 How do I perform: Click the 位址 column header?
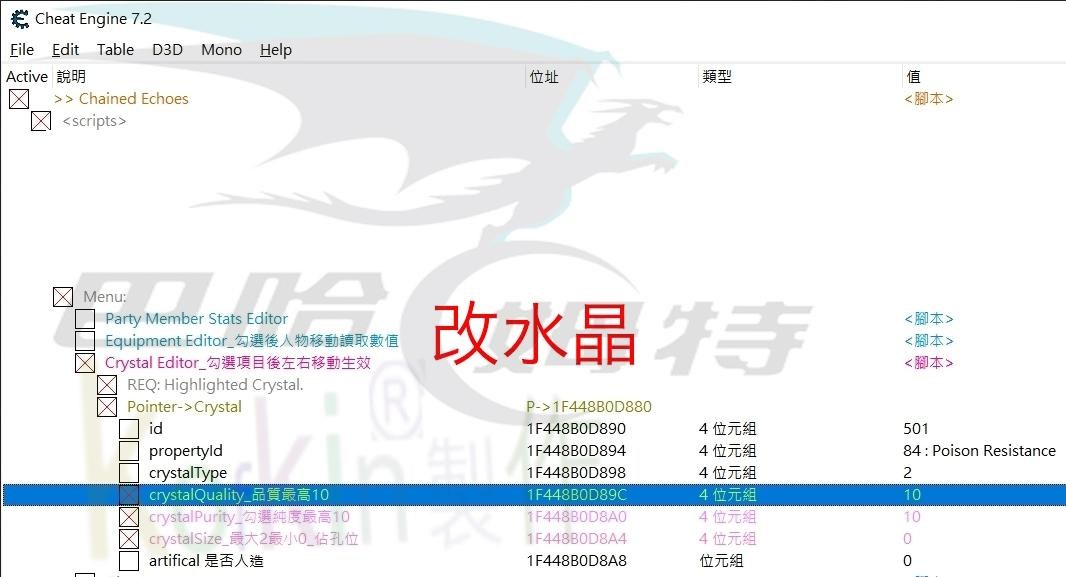click(x=544, y=76)
